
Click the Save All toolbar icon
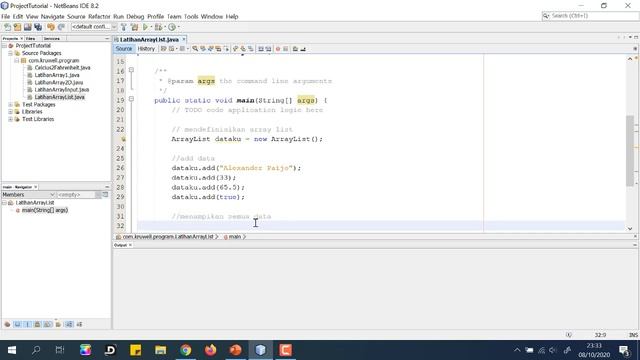pos(38,27)
